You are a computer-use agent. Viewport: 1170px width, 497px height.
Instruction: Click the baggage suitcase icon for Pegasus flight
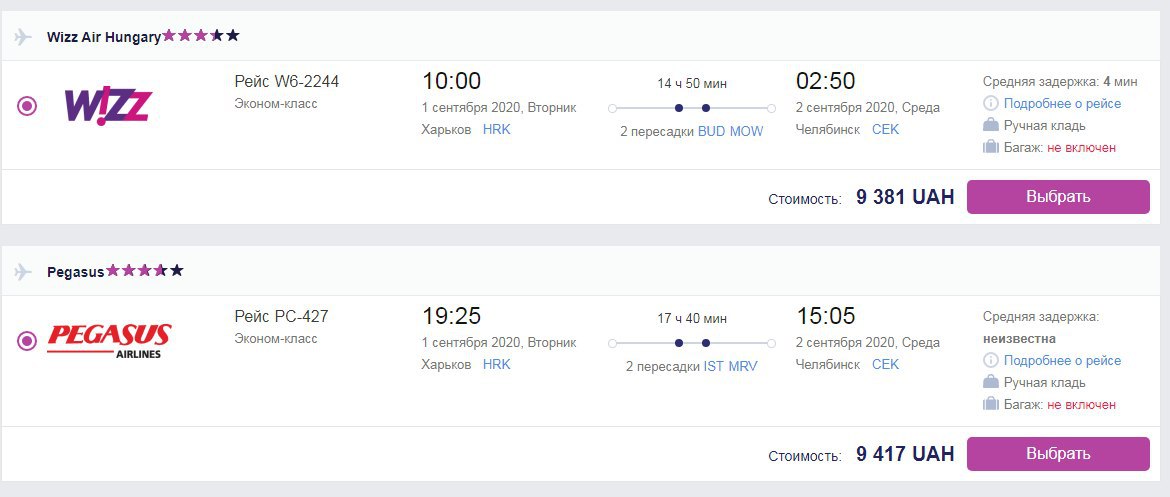991,404
